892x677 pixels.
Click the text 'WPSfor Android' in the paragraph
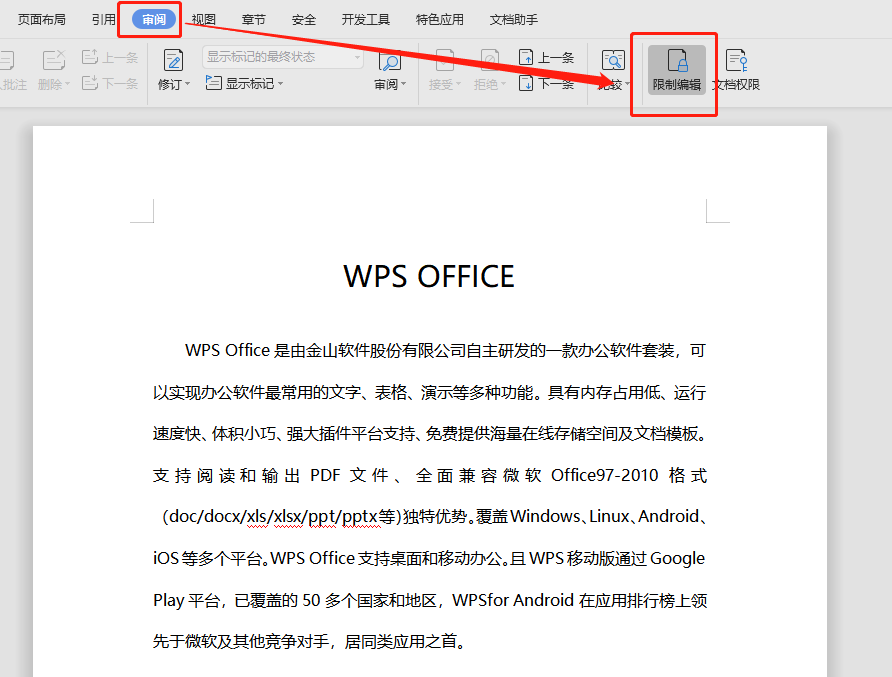[x=513, y=600]
